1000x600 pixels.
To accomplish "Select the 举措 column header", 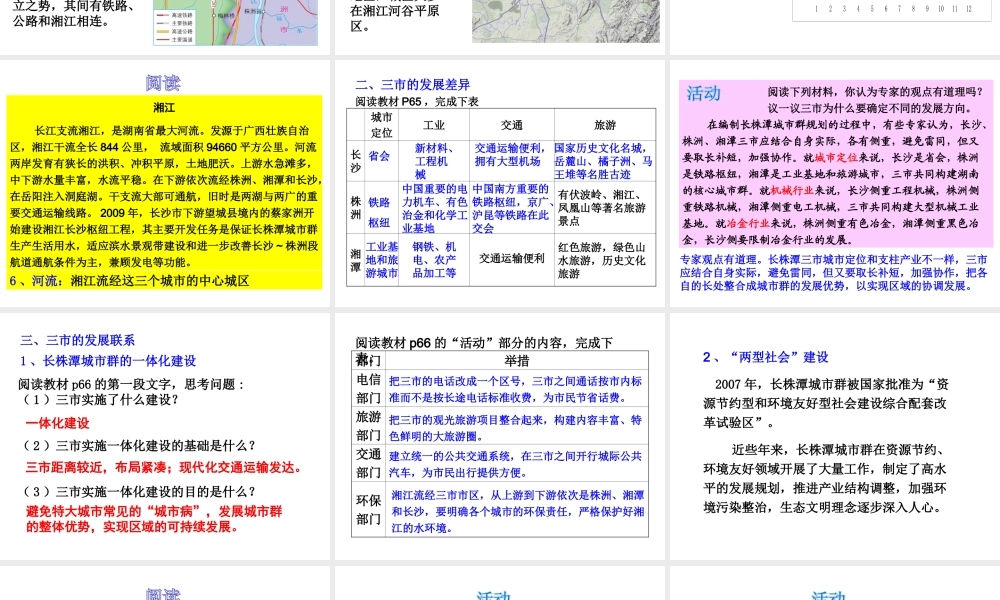I will pos(517,361).
